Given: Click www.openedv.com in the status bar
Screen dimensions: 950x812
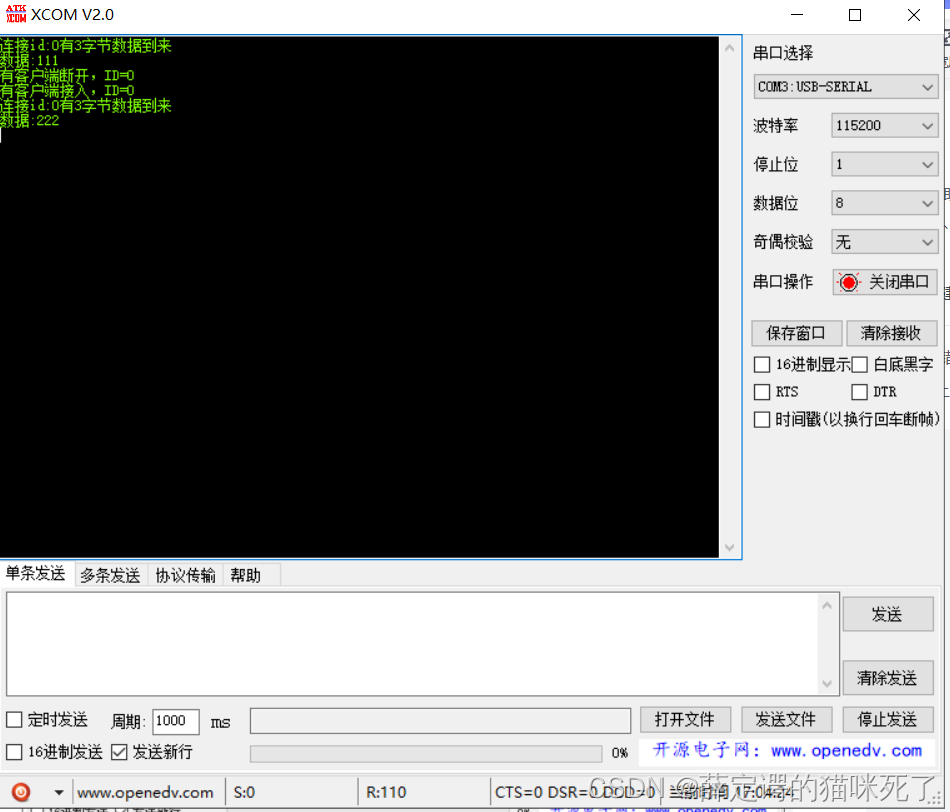Looking at the screenshot, I should (x=145, y=792).
